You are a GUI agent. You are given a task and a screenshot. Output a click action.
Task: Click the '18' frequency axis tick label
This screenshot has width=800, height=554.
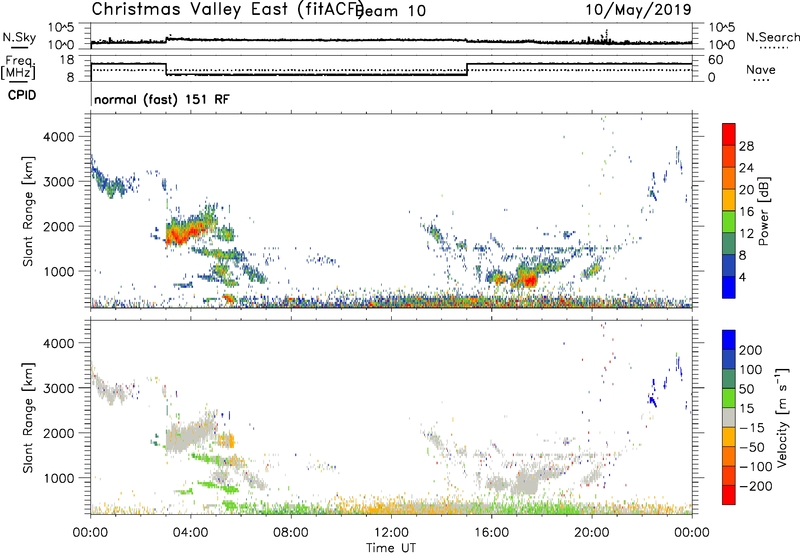66,60
